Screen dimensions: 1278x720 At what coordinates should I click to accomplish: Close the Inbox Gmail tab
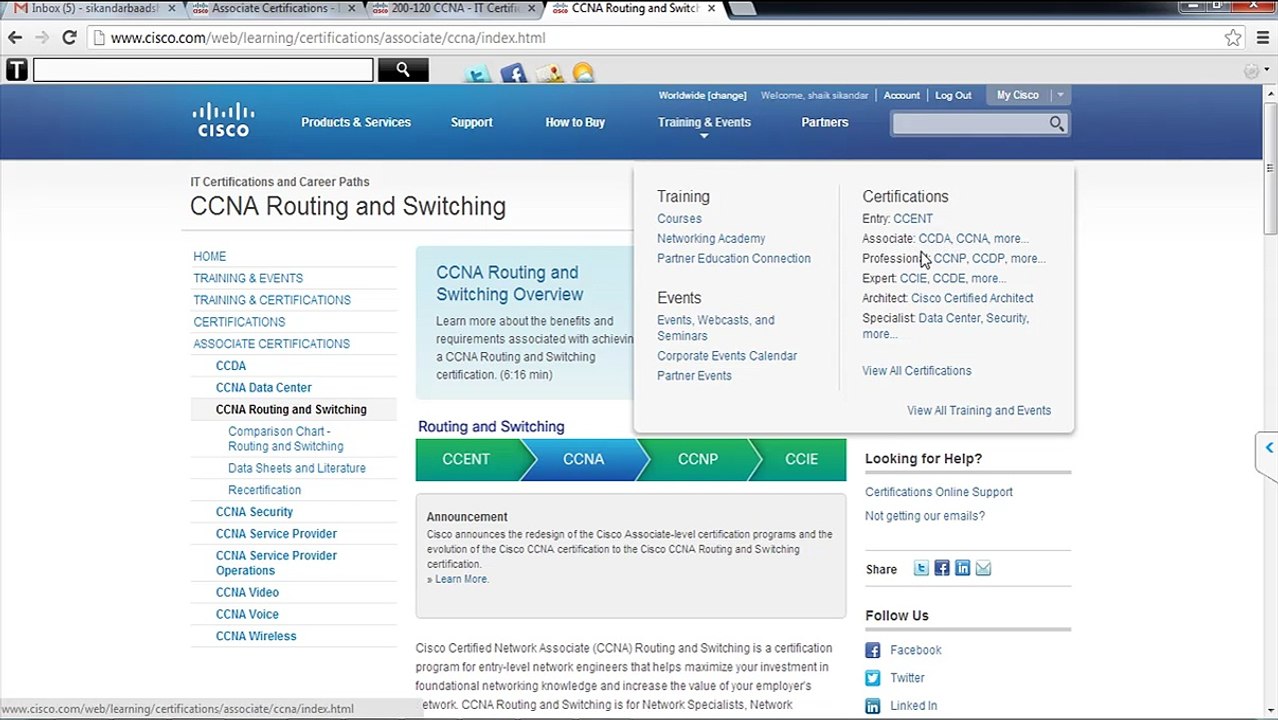pos(171,9)
